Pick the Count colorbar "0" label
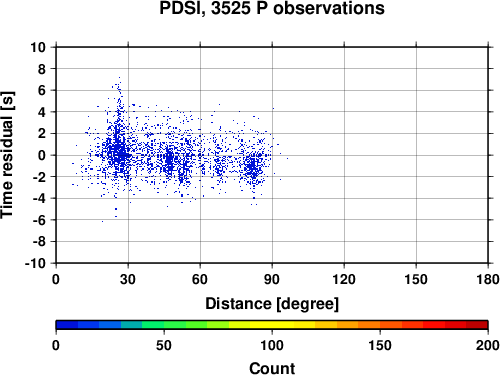This screenshot has height=375, width=500. point(56,345)
